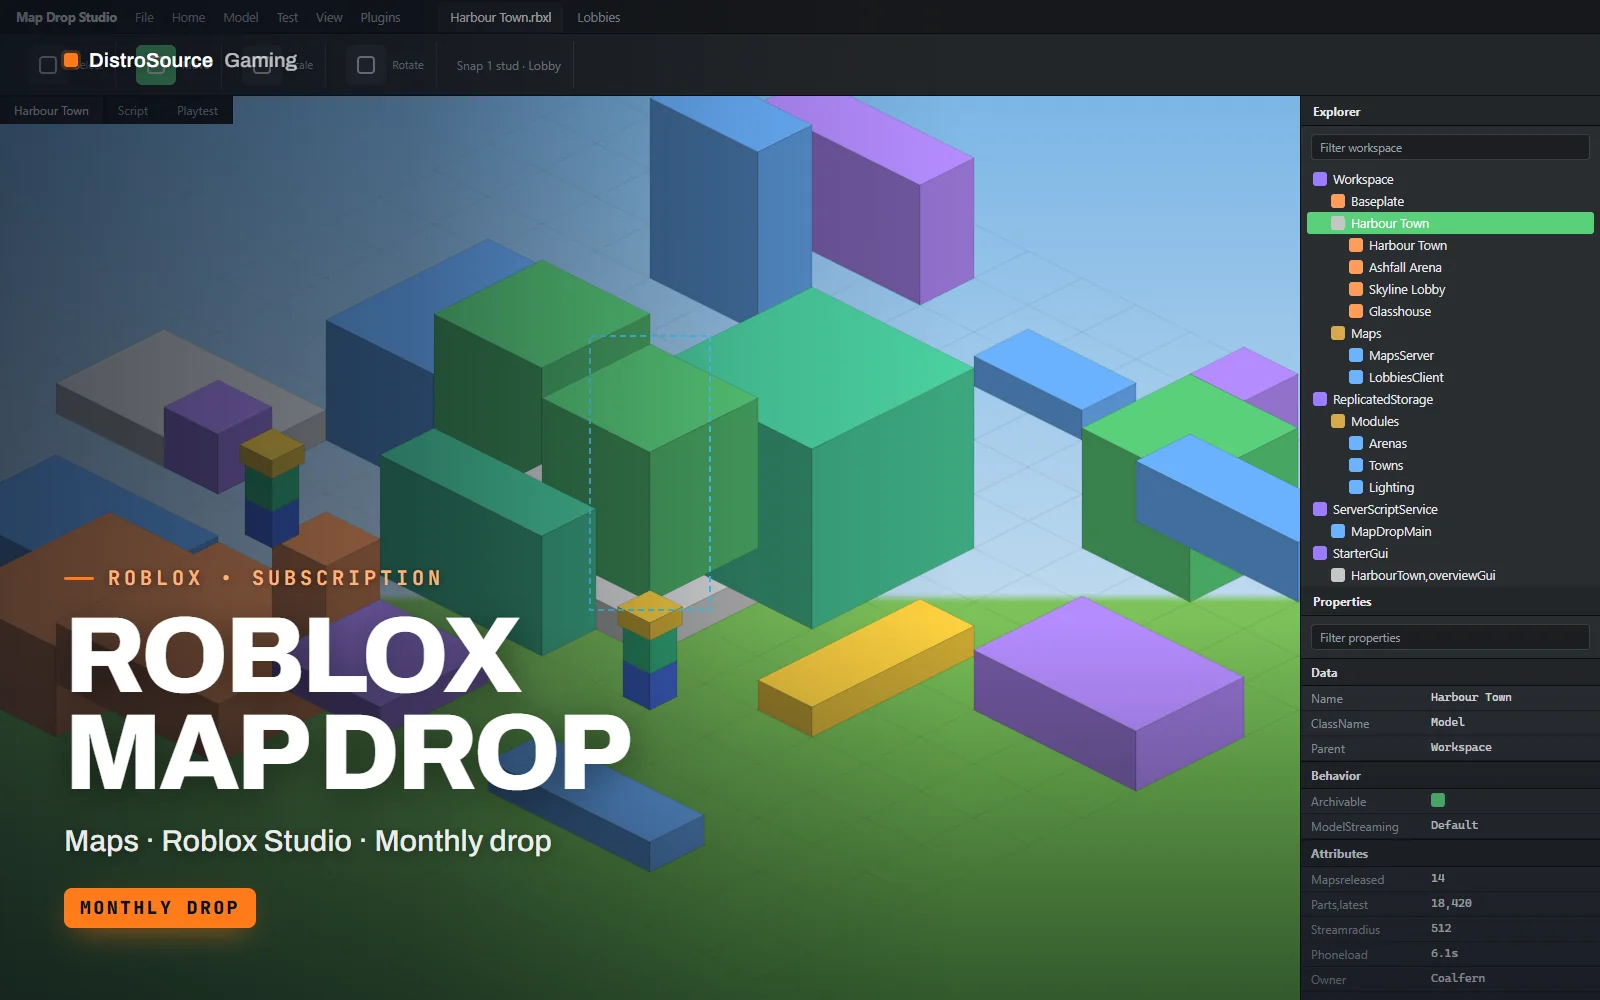Select the Harbour Town child under the highlighted model
This screenshot has height=1000, width=1600.
[1450, 245]
